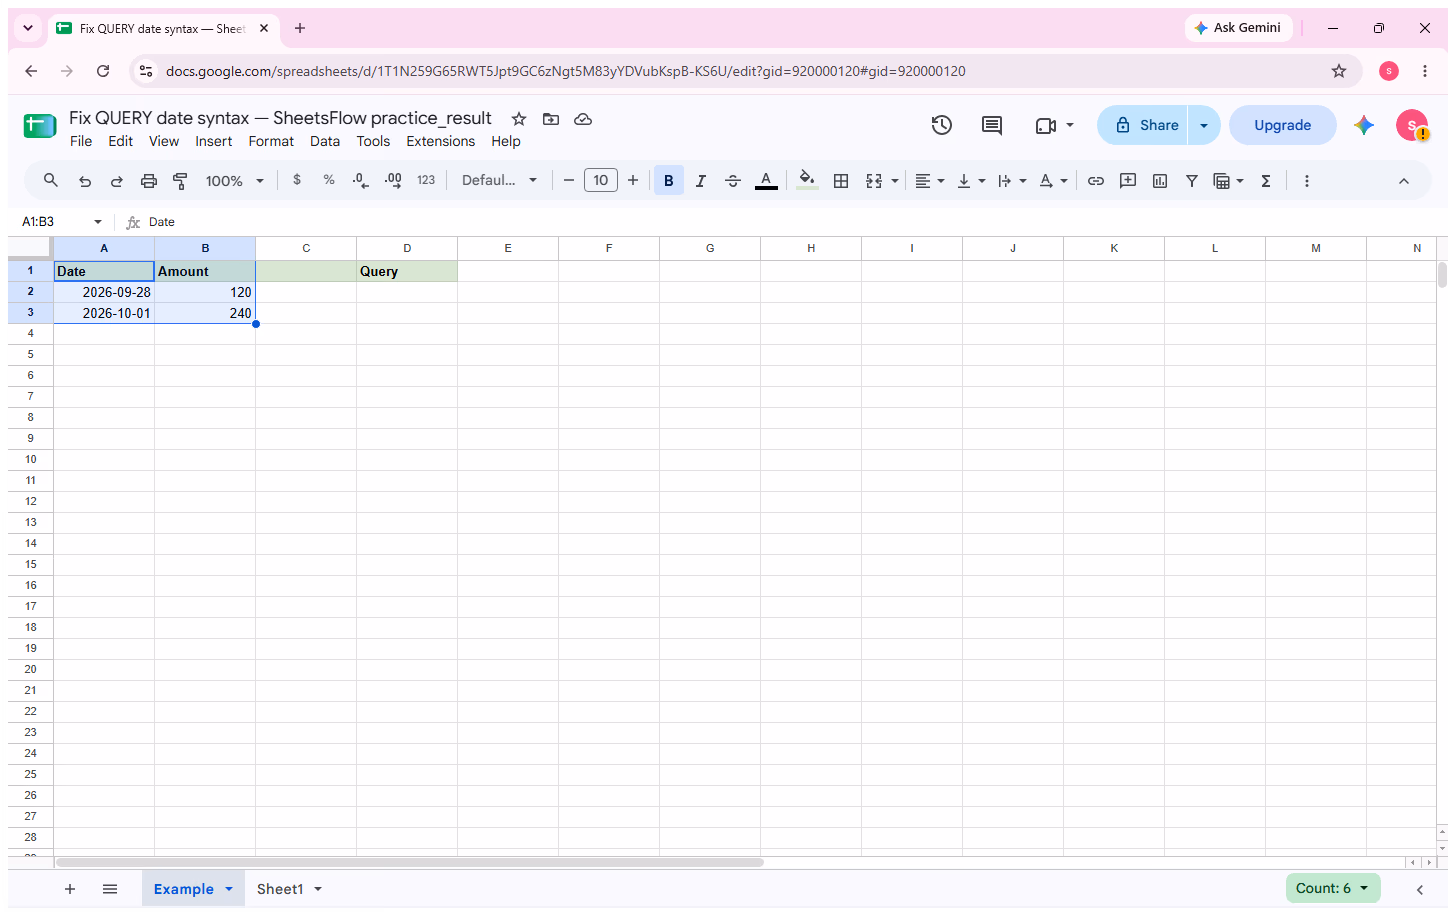
Task: Open the Name box dropdown arrow
Action: coord(98,222)
